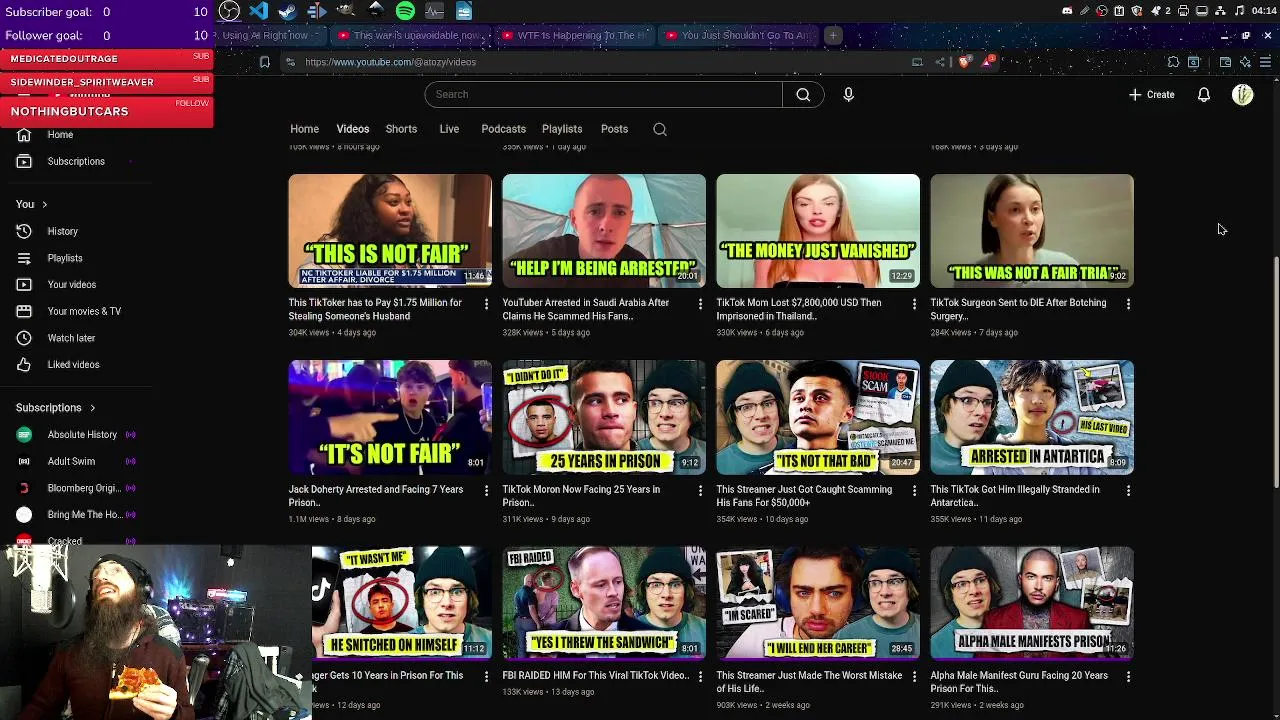Open the account avatar menu
Image resolution: width=1280 pixels, height=720 pixels.
tap(1242, 94)
